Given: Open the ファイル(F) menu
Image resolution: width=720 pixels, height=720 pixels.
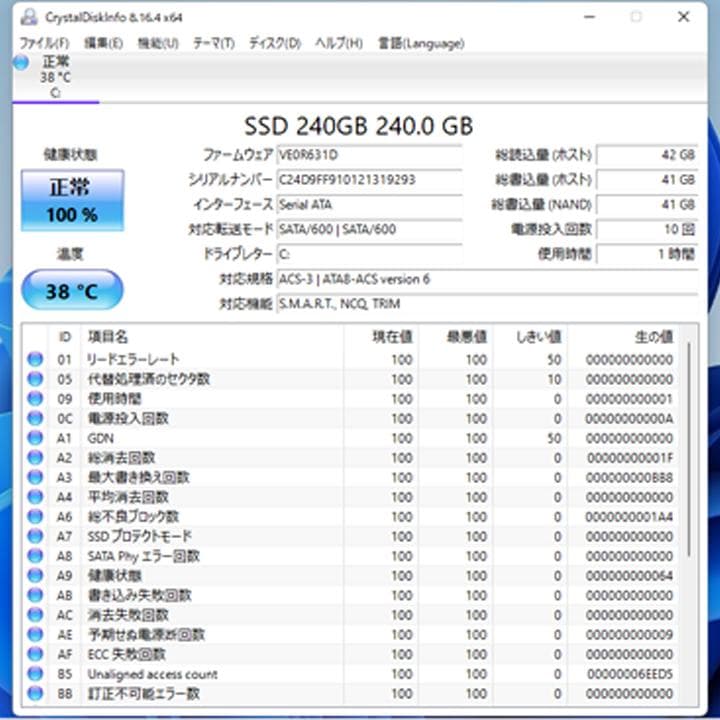Looking at the screenshot, I should coord(44,43).
